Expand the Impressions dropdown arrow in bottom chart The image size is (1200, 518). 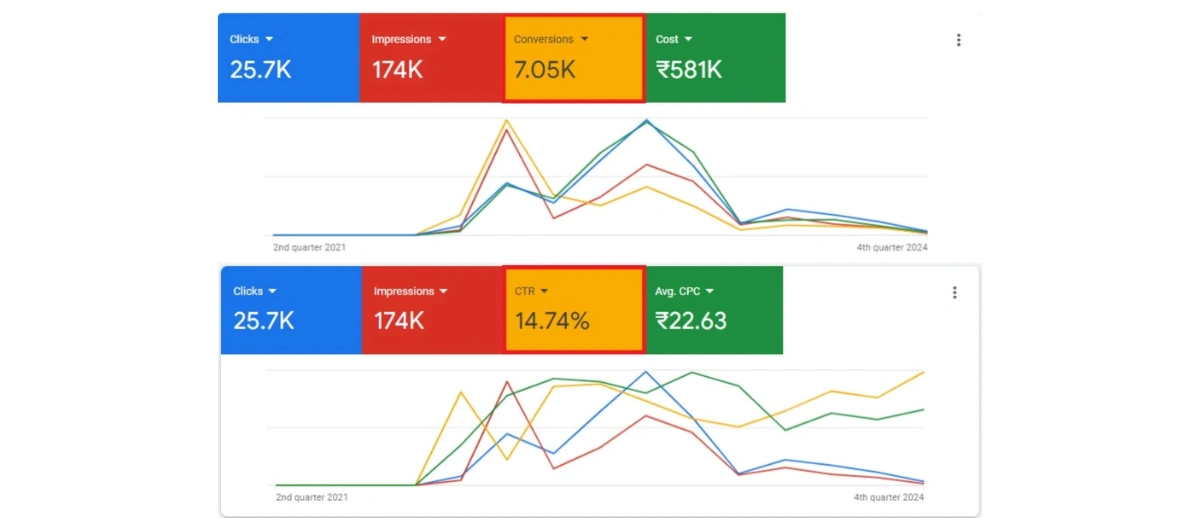click(445, 292)
